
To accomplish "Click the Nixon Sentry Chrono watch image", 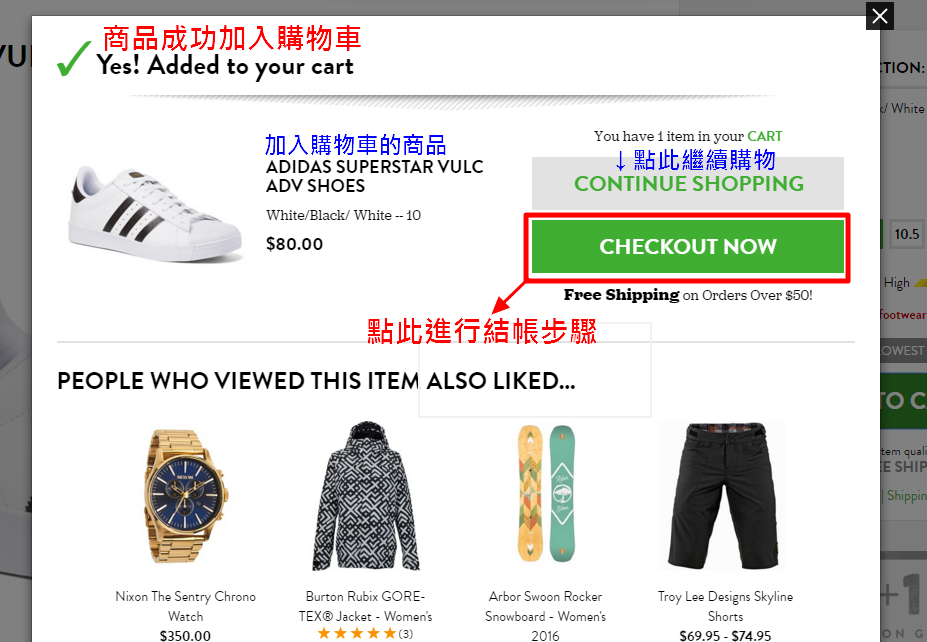I will pyautogui.click(x=184, y=496).
